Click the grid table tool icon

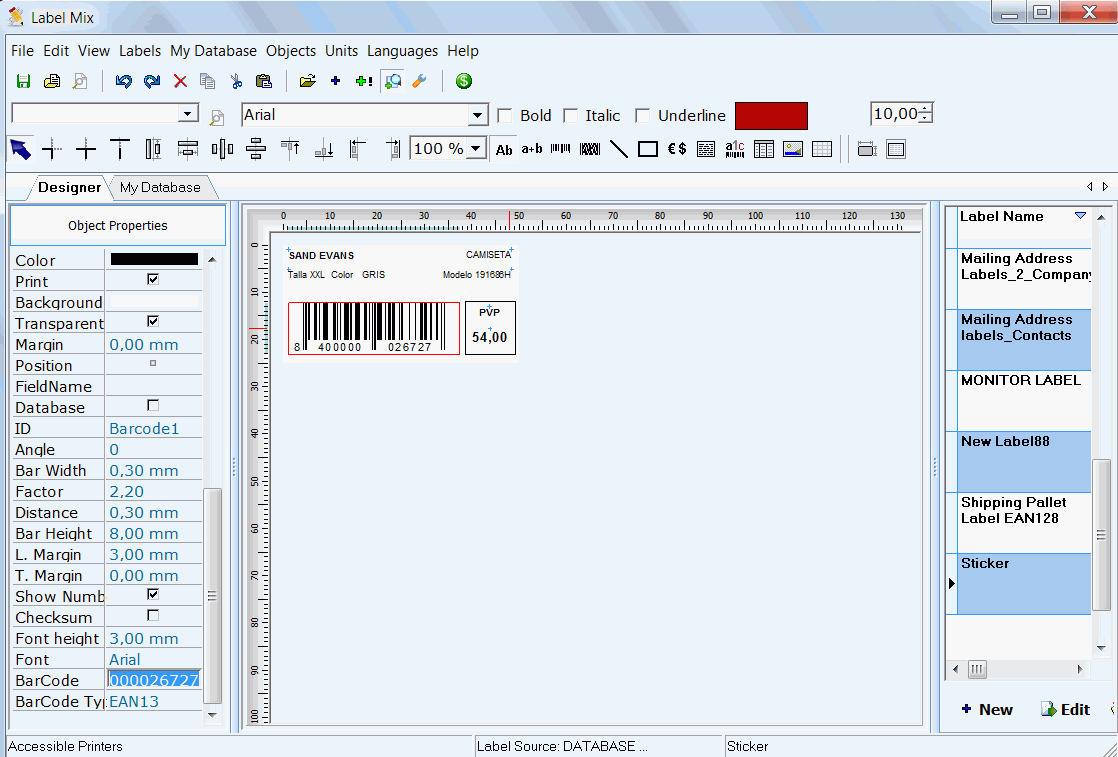click(822, 149)
